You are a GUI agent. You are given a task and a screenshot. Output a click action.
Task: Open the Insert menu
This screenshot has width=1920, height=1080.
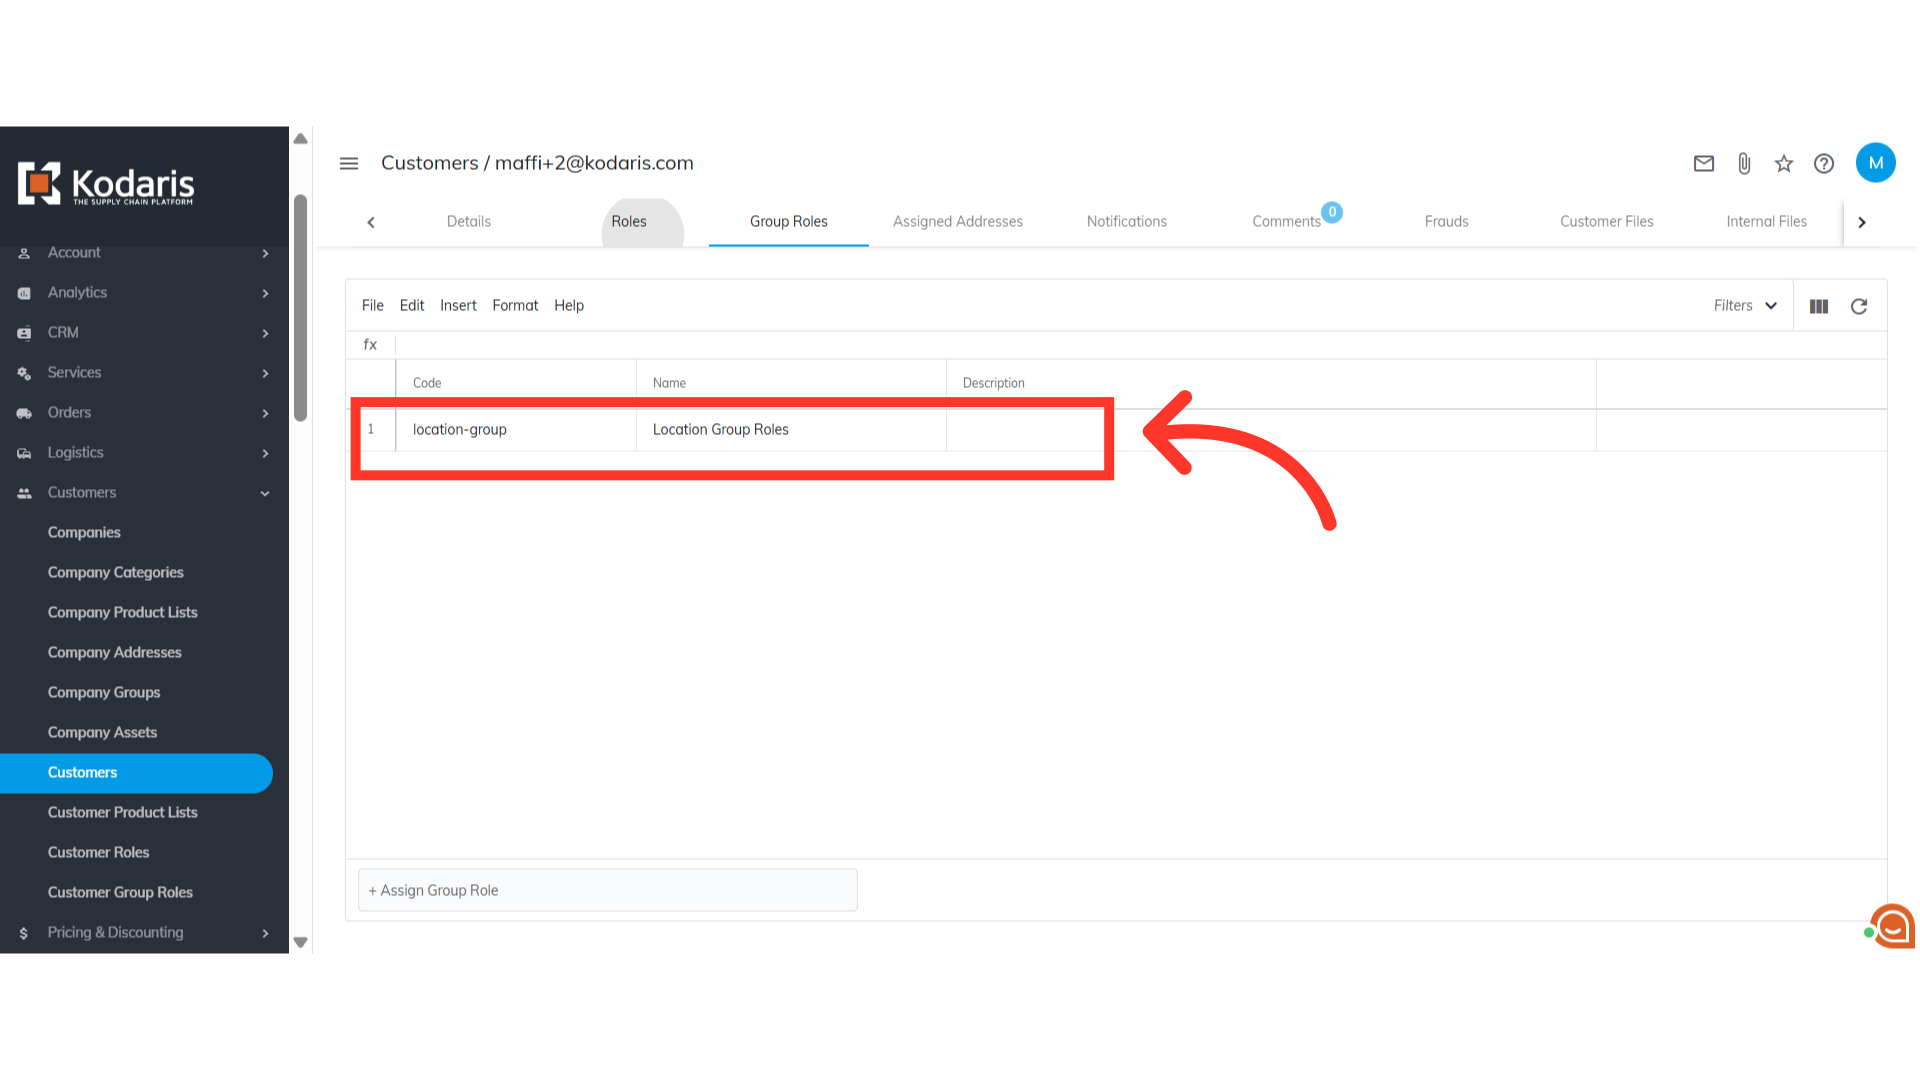tap(458, 306)
